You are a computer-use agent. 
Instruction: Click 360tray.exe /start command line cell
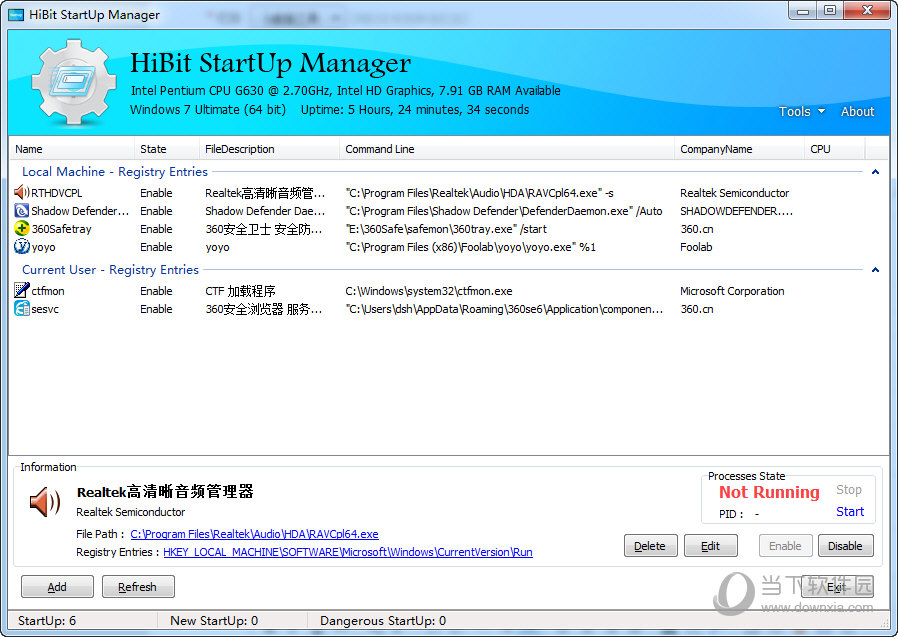(446, 229)
